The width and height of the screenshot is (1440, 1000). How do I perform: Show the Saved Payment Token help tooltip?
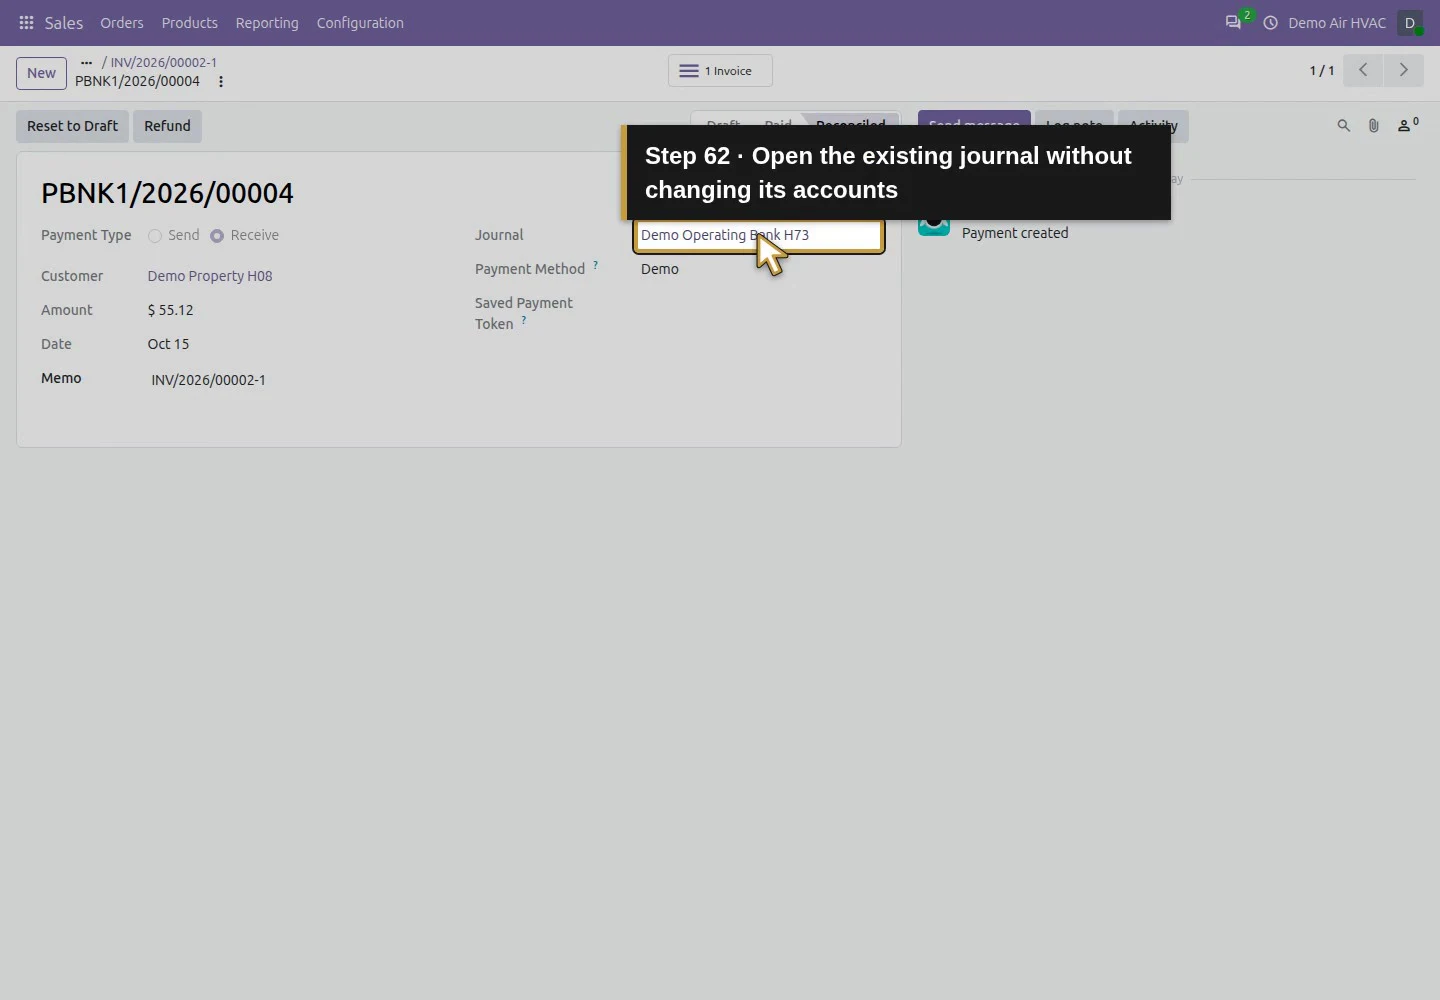[x=523, y=320]
